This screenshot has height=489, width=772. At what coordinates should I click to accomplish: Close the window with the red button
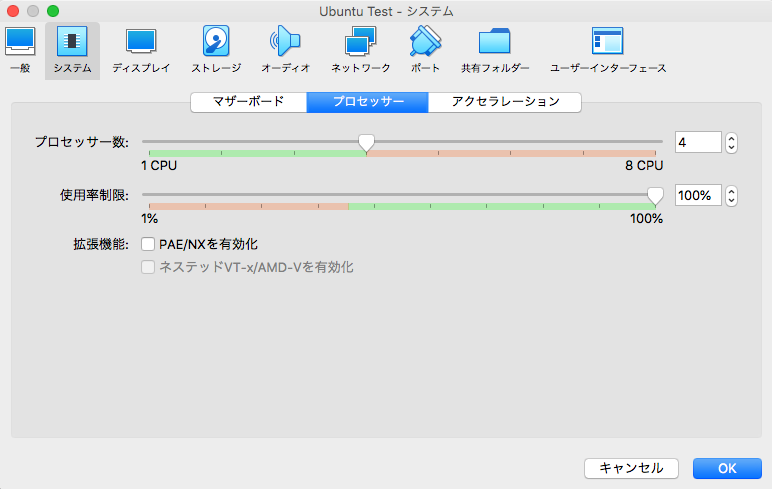pos(13,11)
